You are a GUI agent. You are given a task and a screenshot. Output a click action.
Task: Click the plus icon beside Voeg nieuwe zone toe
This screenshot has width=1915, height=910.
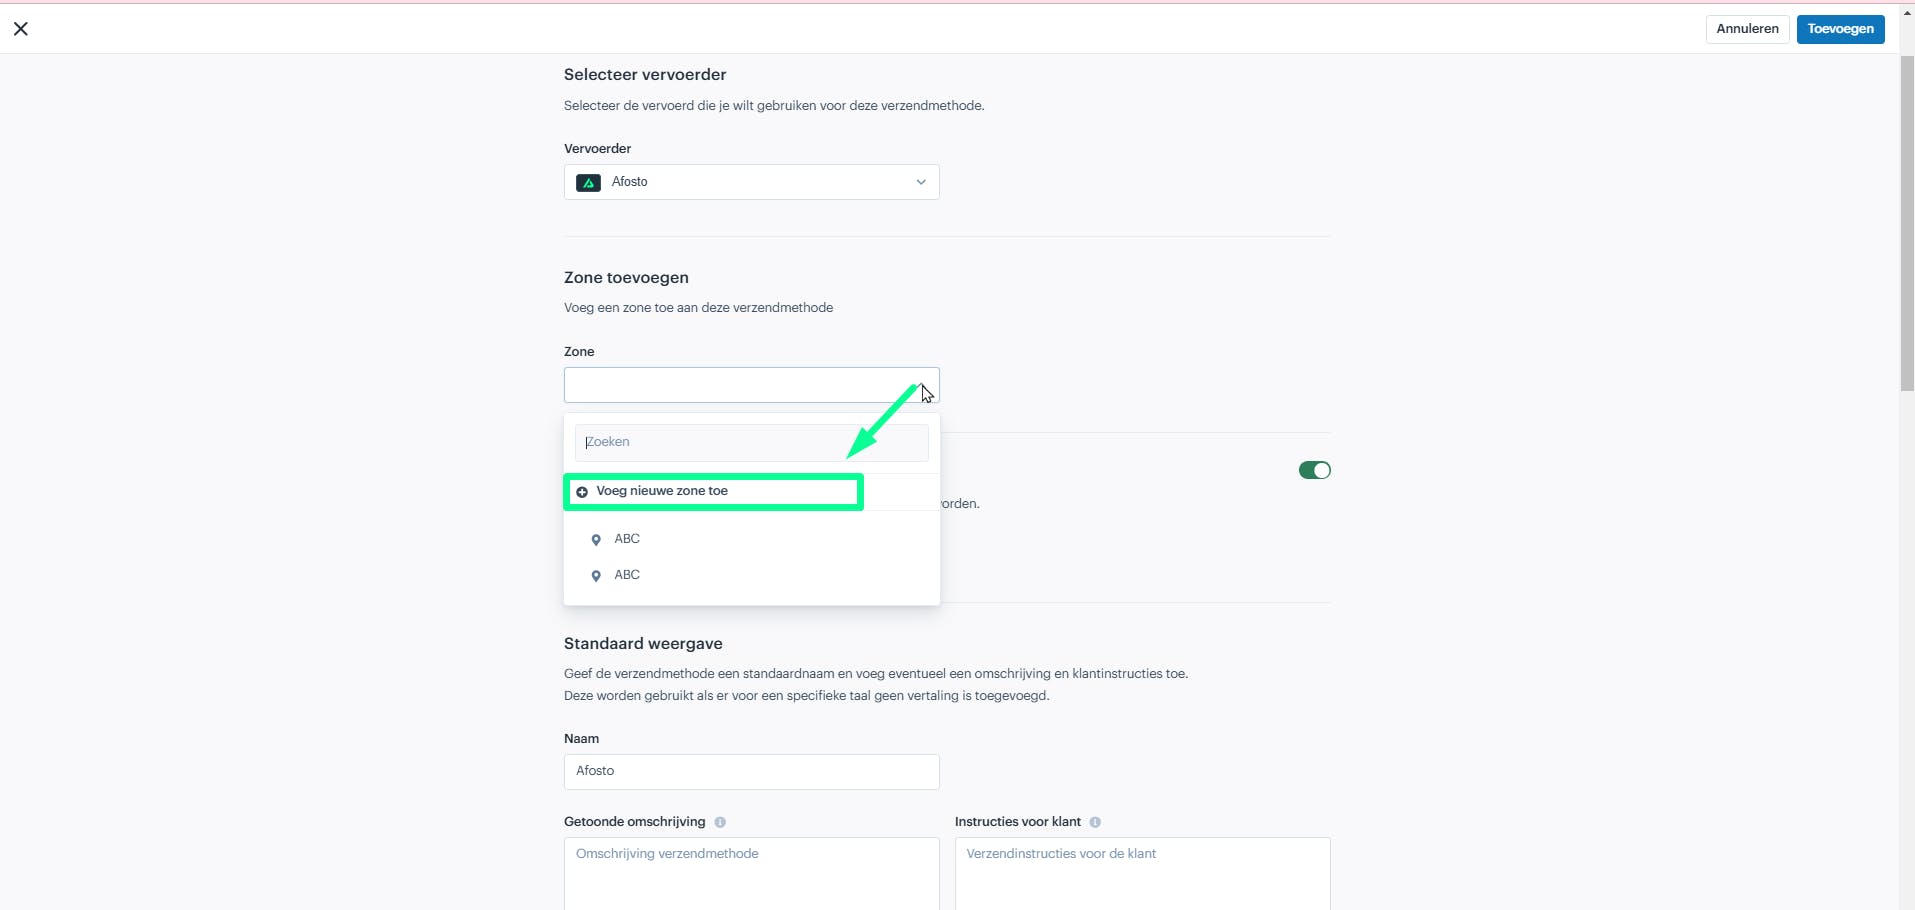[x=582, y=492]
